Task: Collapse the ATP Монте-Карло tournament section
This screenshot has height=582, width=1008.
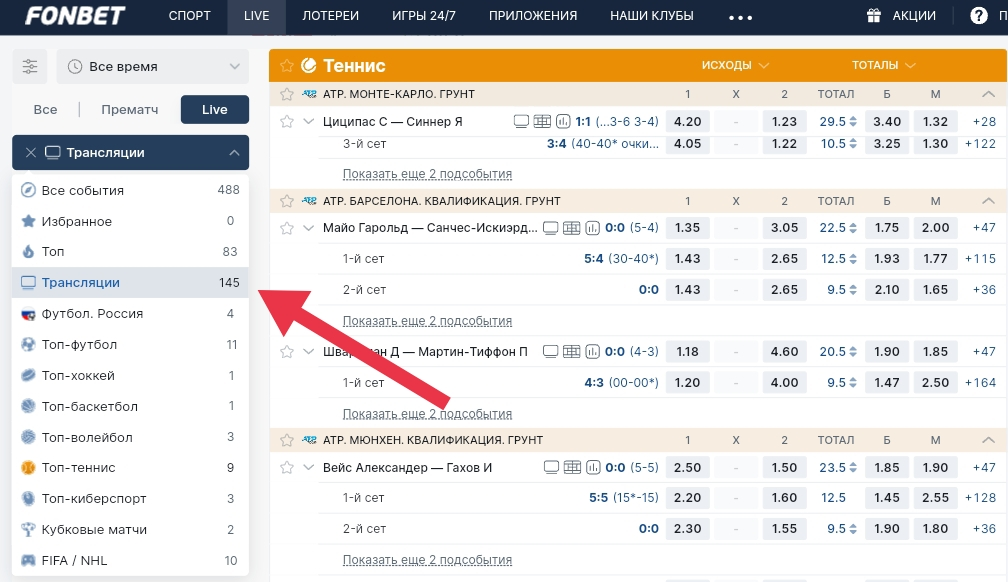Action: click(988, 94)
